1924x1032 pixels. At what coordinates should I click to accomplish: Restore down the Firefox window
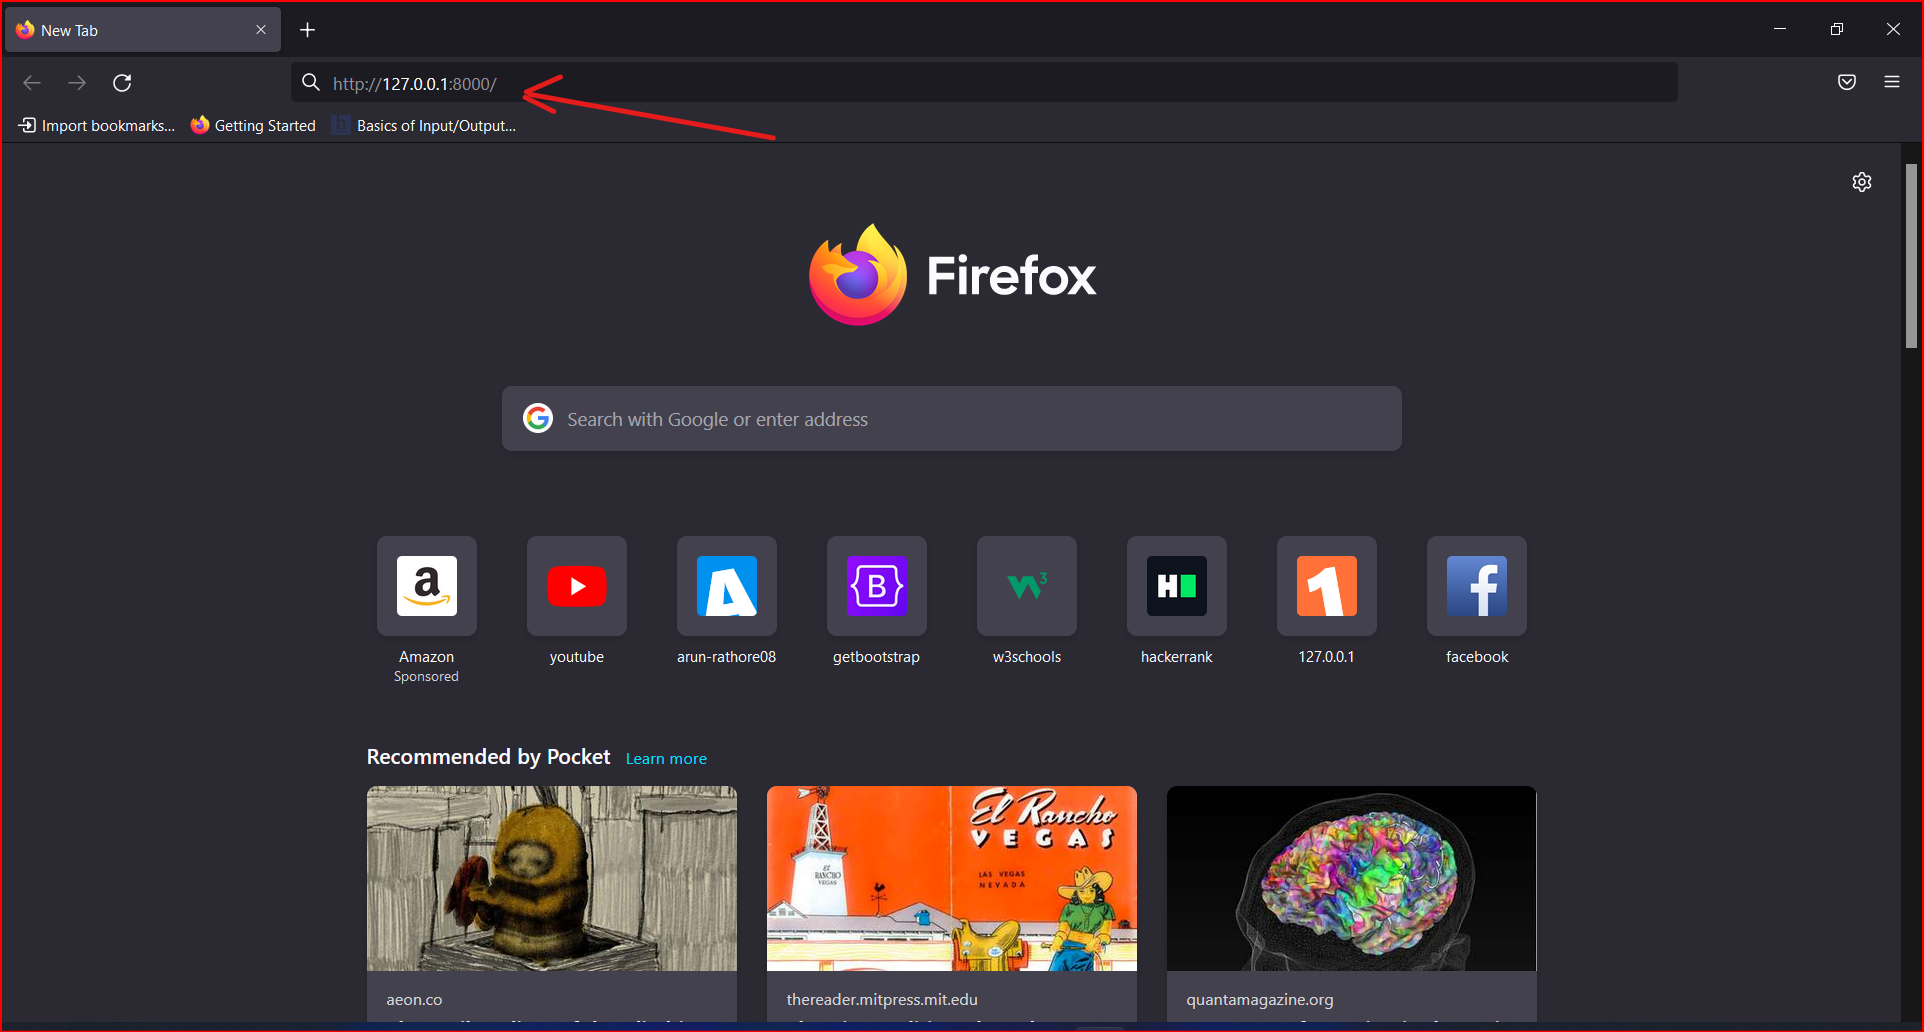point(1837,29)
